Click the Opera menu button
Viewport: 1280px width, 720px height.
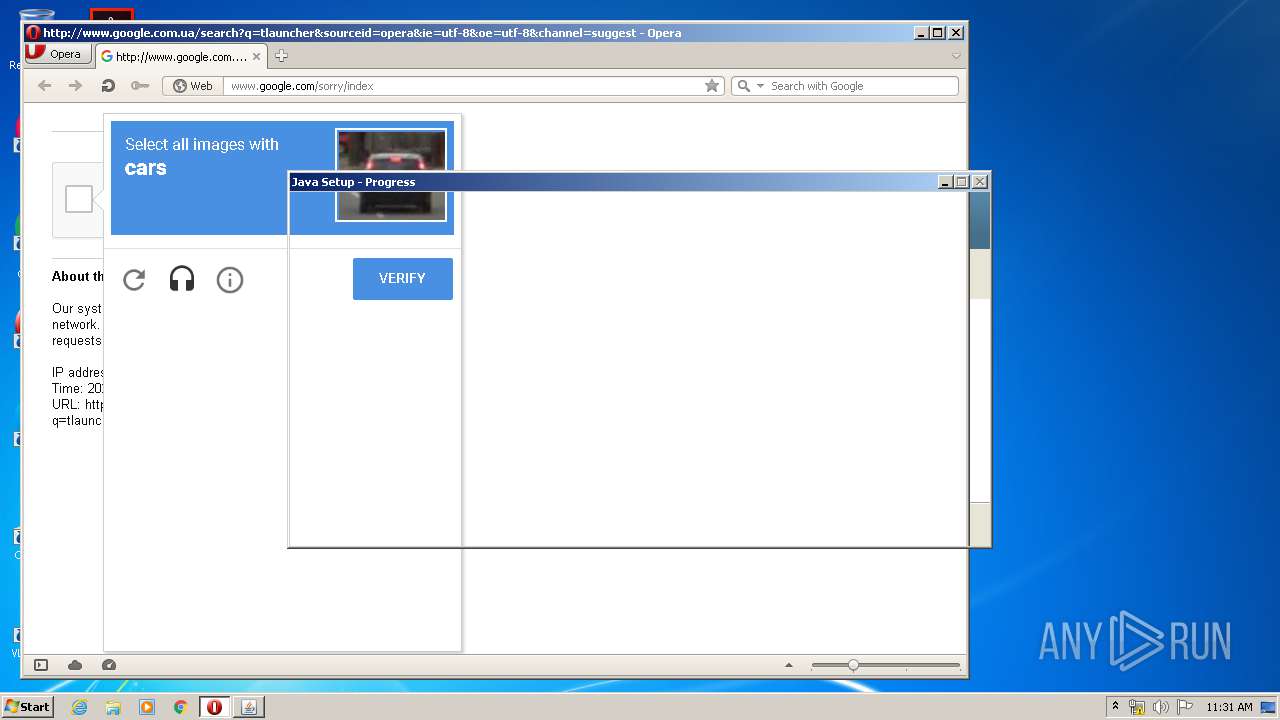(56, 55)
